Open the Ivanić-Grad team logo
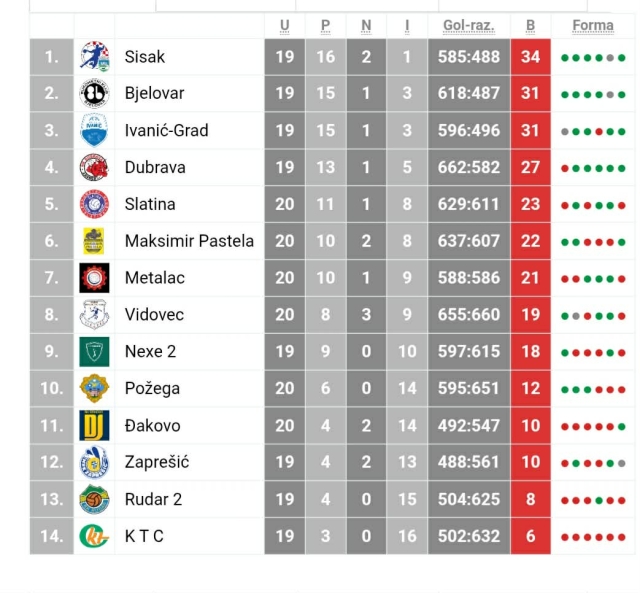The image size is (640, 593). 94,130
